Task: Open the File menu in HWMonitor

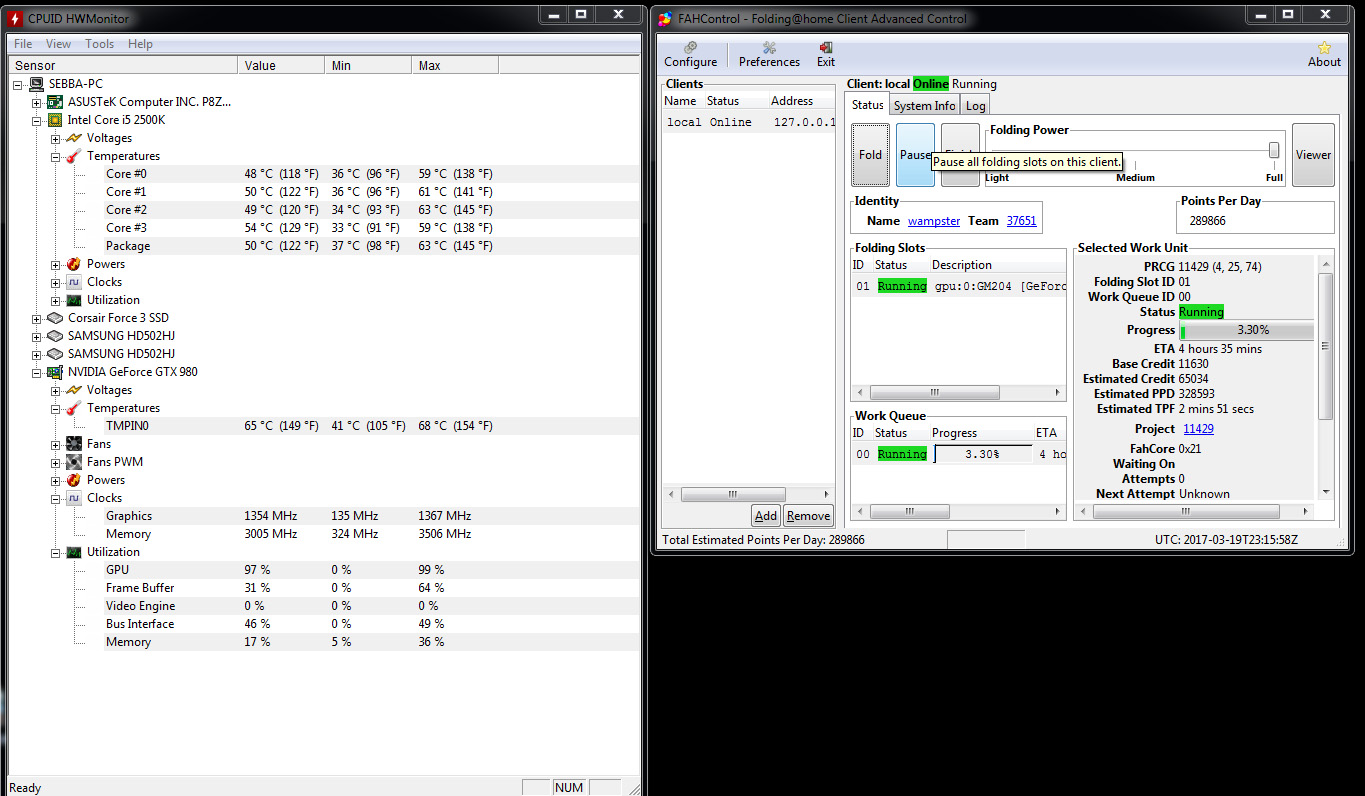Action: point(23,44)
